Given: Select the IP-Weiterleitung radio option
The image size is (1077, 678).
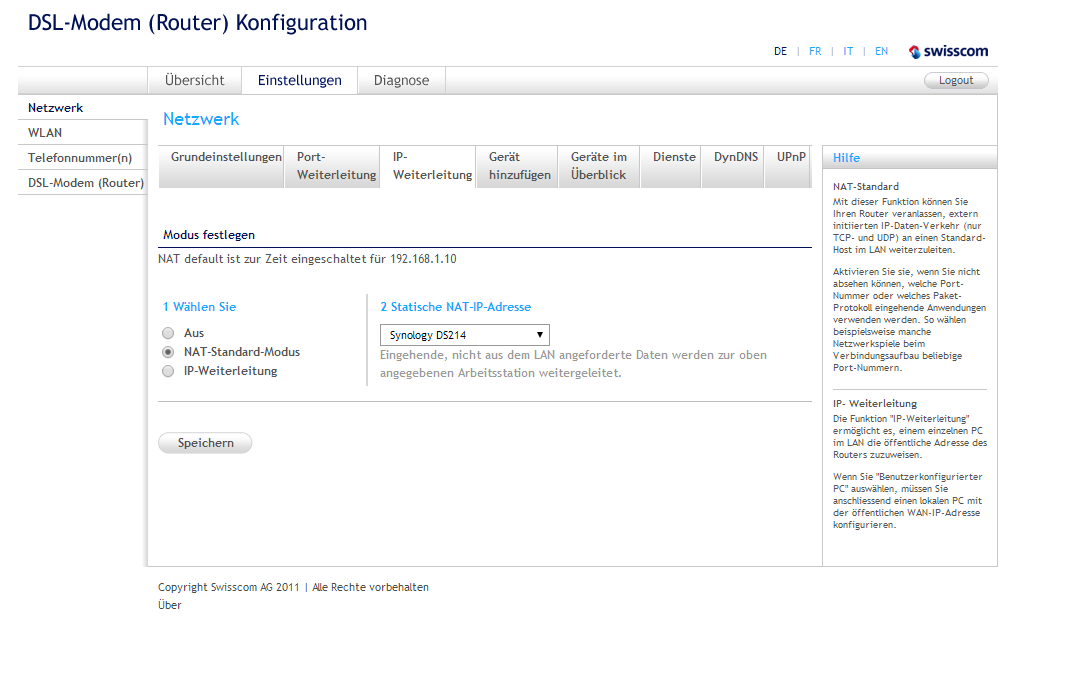Looking at the screenshot, I should coord(168,371).
